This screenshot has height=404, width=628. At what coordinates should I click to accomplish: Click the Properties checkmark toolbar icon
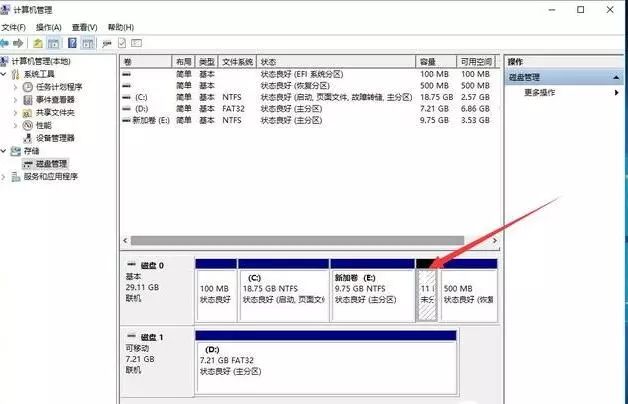click(122, 43)
